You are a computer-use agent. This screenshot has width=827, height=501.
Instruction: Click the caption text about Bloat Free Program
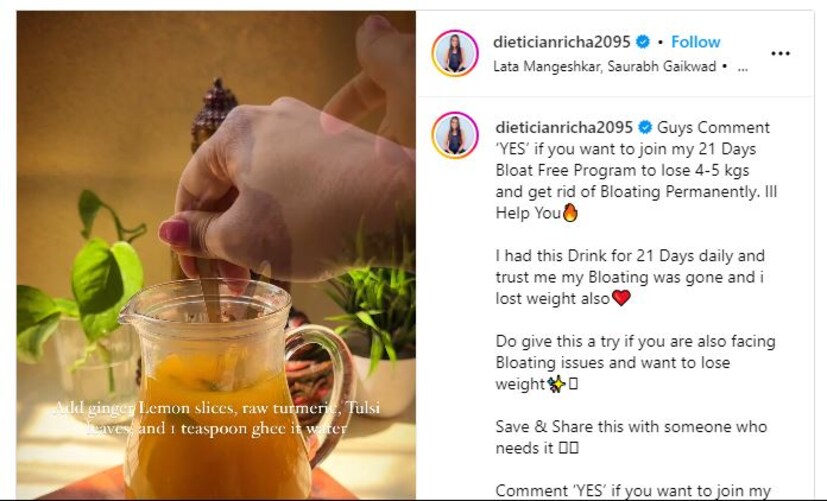tap(636, 170)
